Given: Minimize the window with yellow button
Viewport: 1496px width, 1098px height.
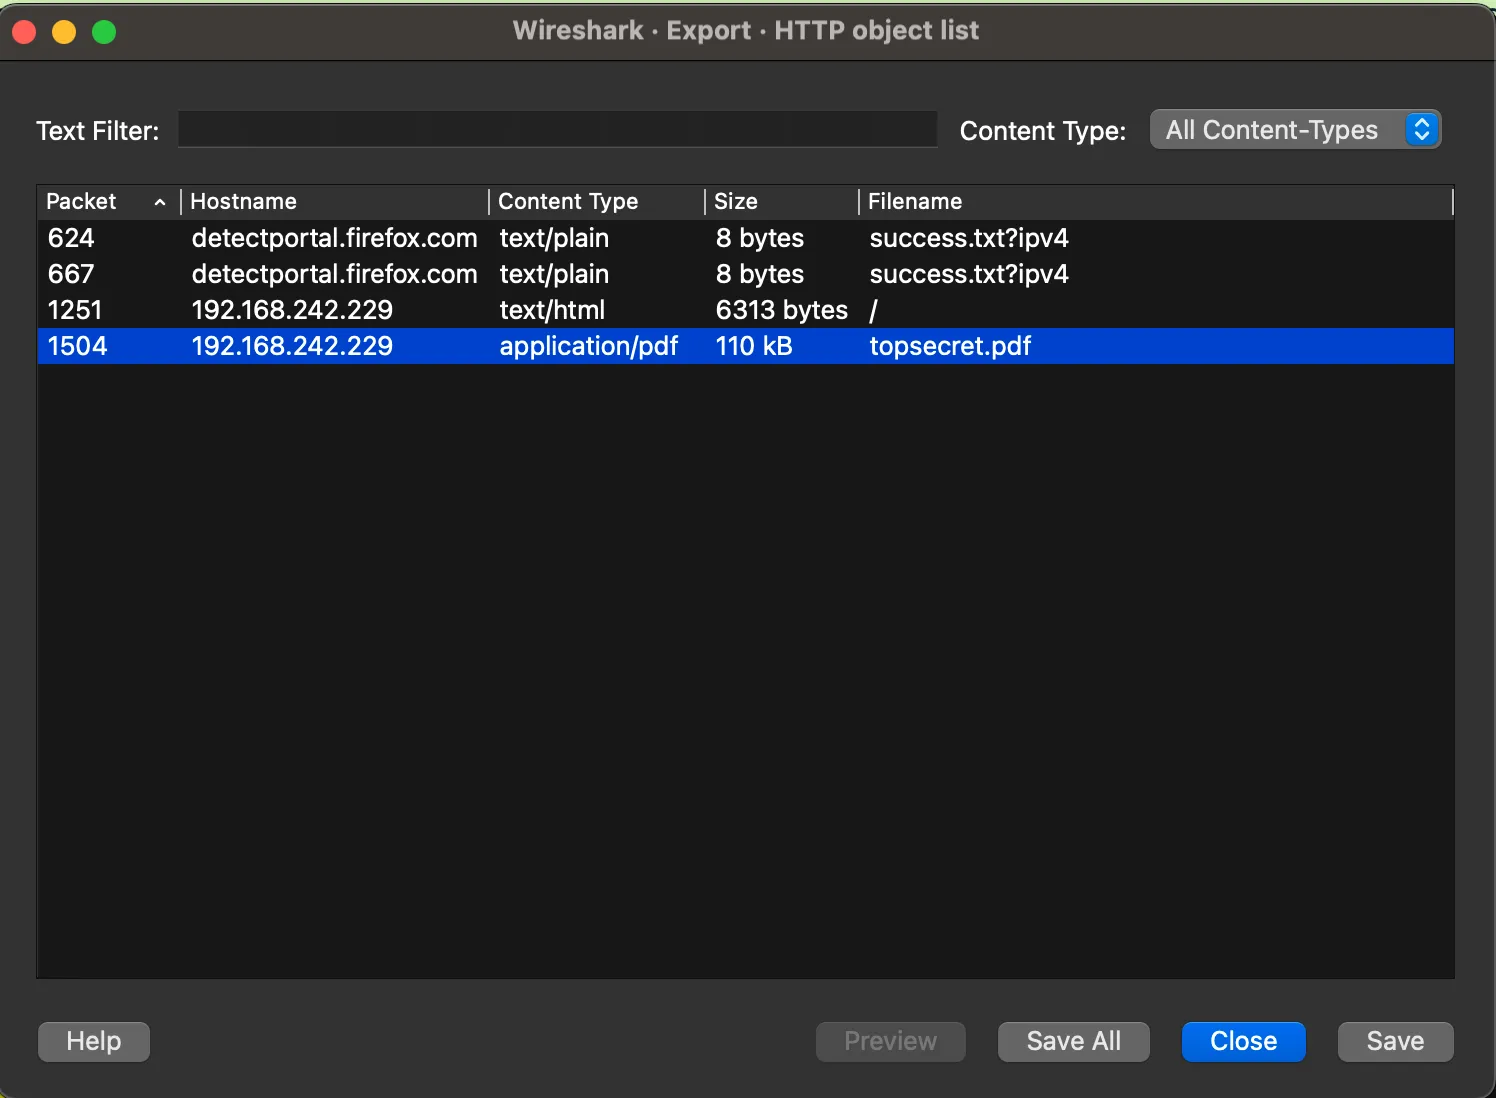Looking at the screenshot, I should pyautogui.click(x=64, y=32).
